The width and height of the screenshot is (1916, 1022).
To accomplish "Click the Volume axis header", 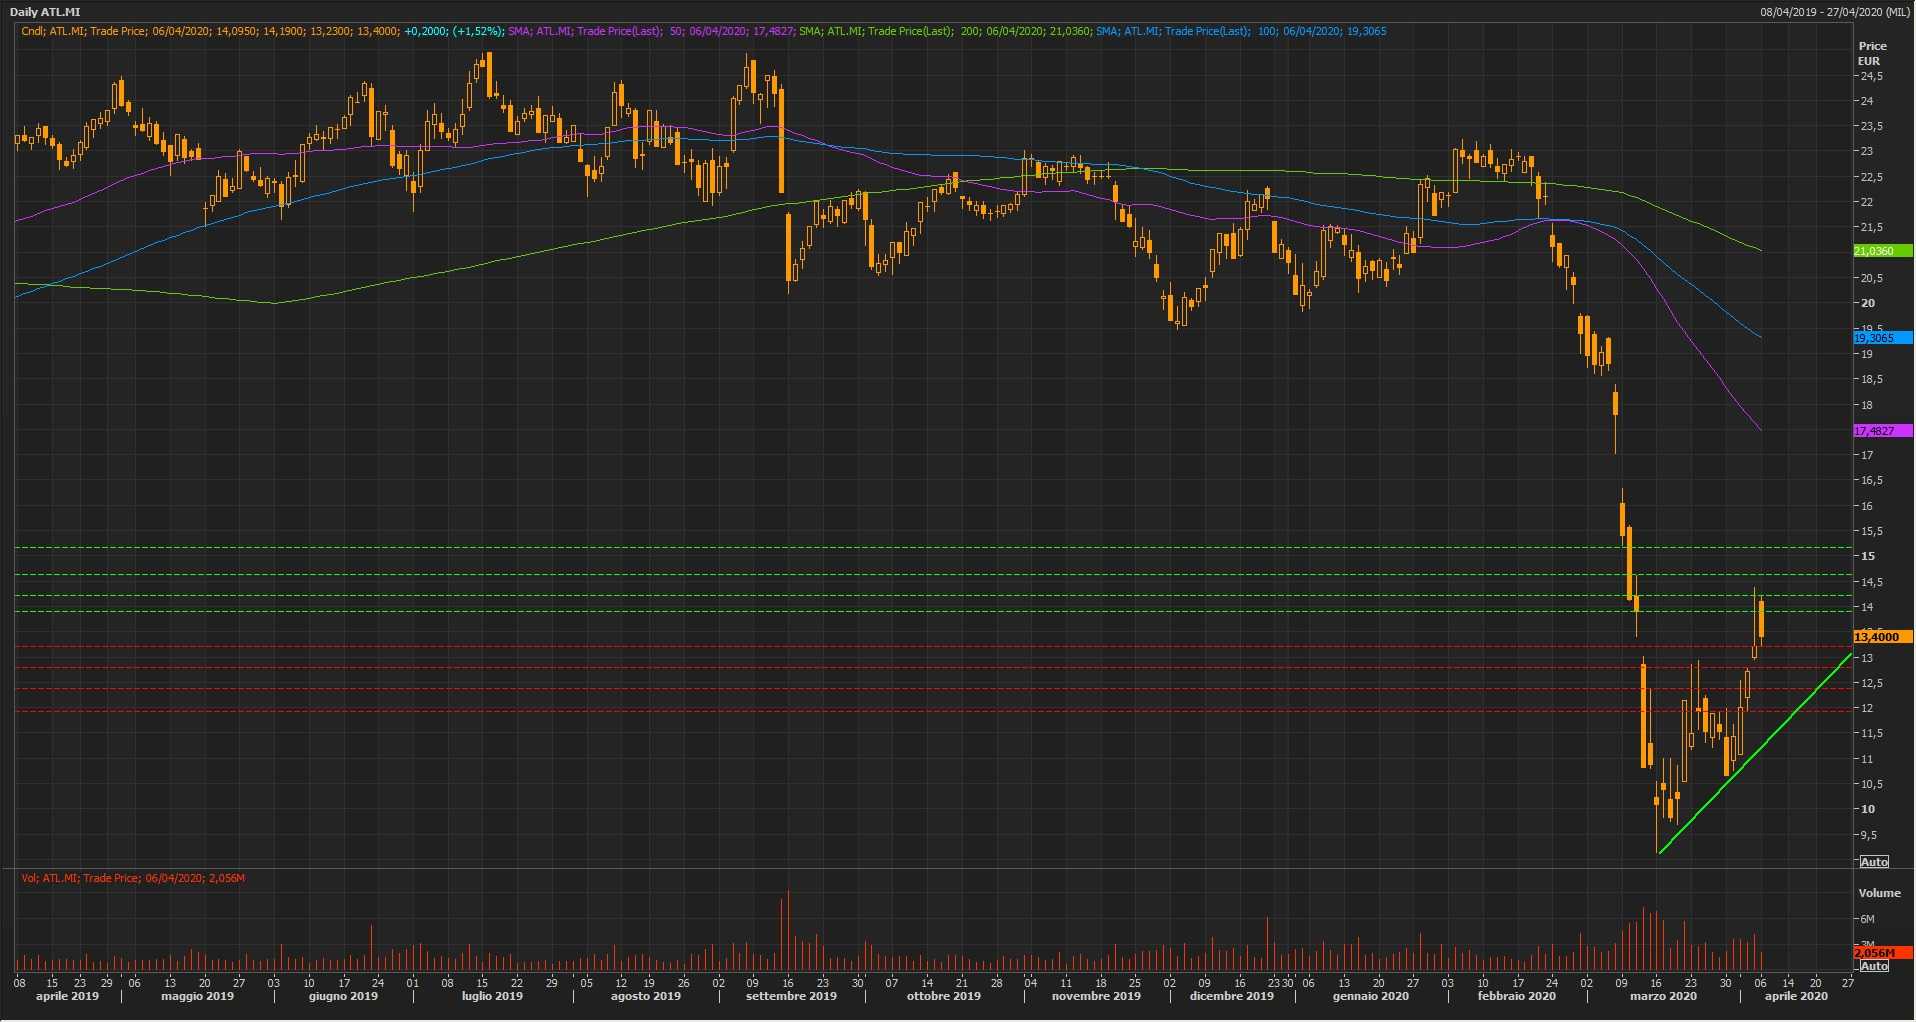I will 1879,893.
